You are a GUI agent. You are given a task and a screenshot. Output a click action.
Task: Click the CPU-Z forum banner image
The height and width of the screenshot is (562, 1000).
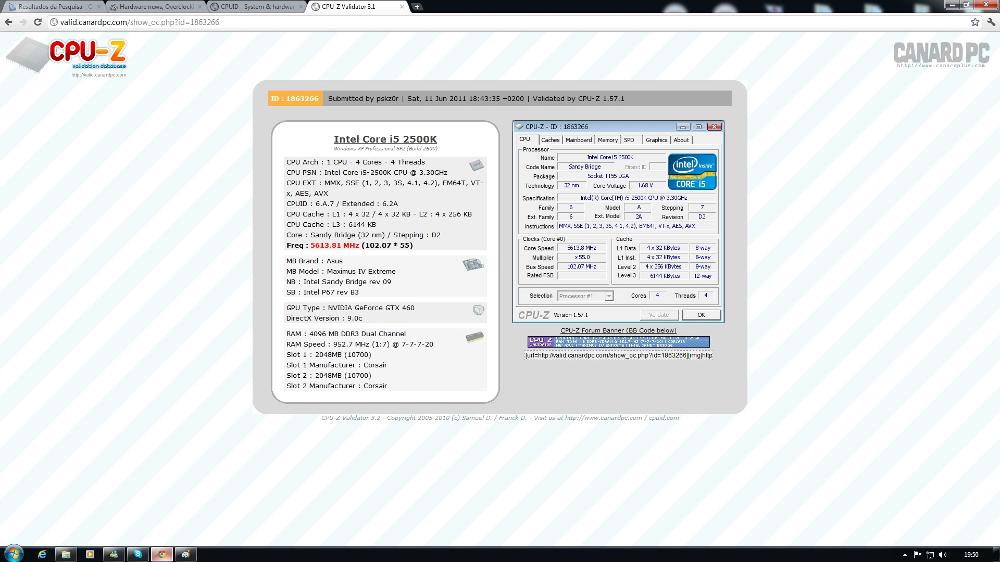coord(618,342)
